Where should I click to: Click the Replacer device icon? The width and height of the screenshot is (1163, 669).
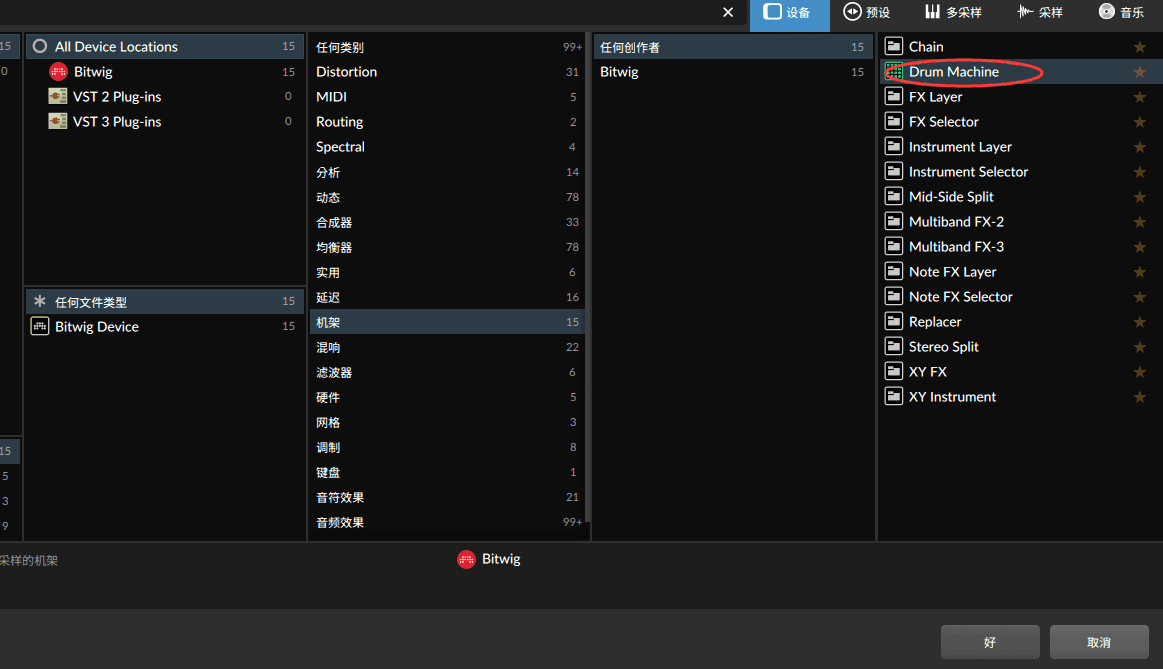(x=894, y=321)
